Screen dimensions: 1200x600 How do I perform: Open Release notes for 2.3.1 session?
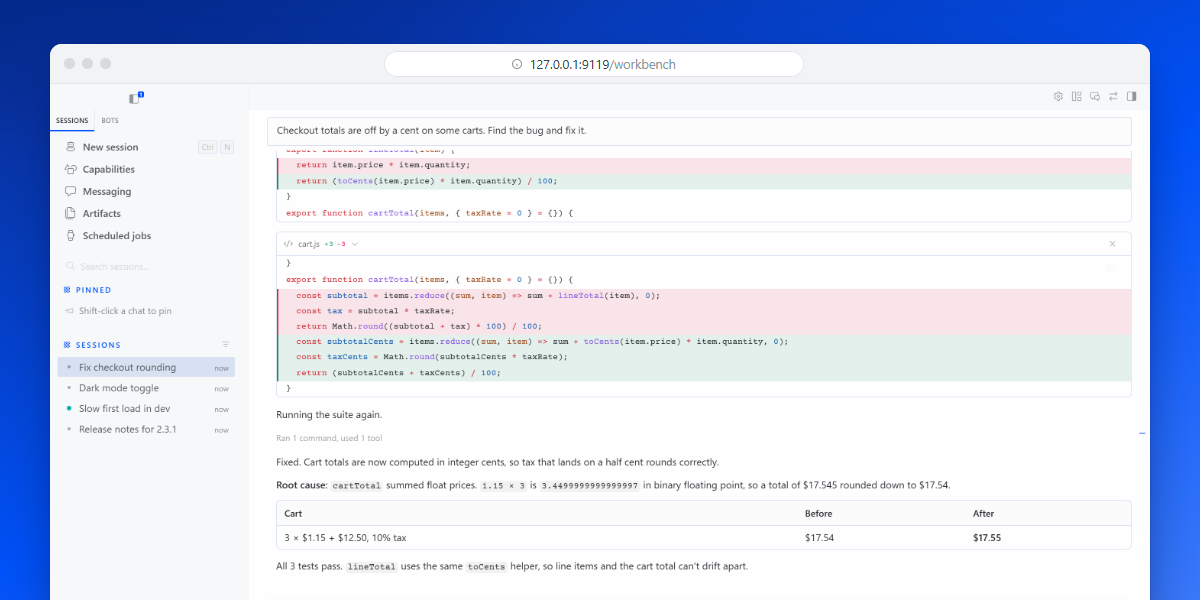point(146,429)
